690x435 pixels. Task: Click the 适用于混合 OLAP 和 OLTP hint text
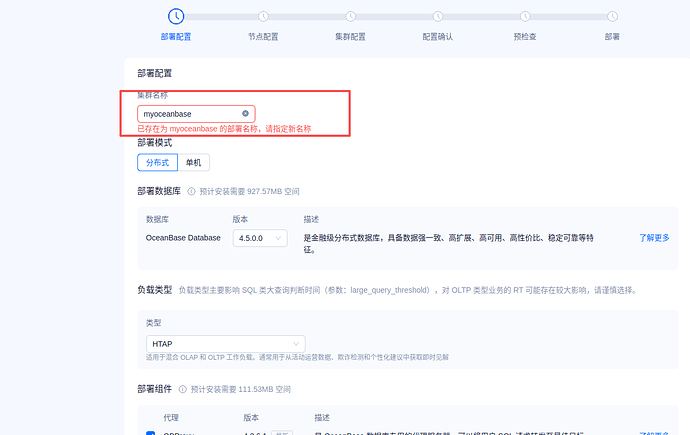click(297, 357)
